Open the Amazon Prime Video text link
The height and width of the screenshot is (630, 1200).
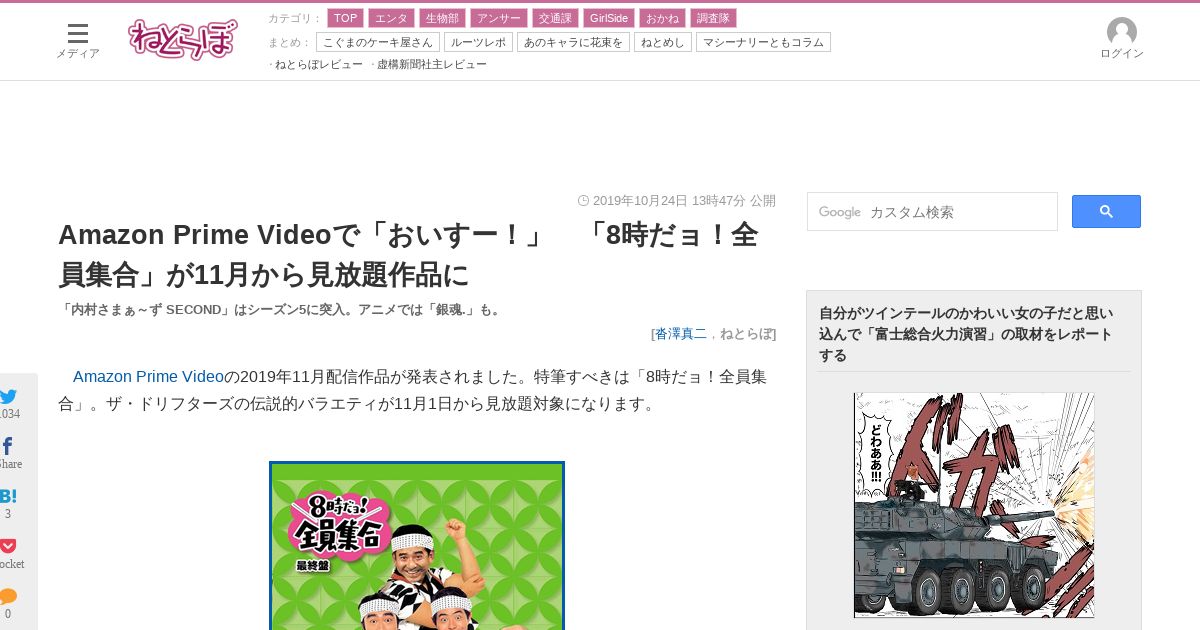pos(148,377)
